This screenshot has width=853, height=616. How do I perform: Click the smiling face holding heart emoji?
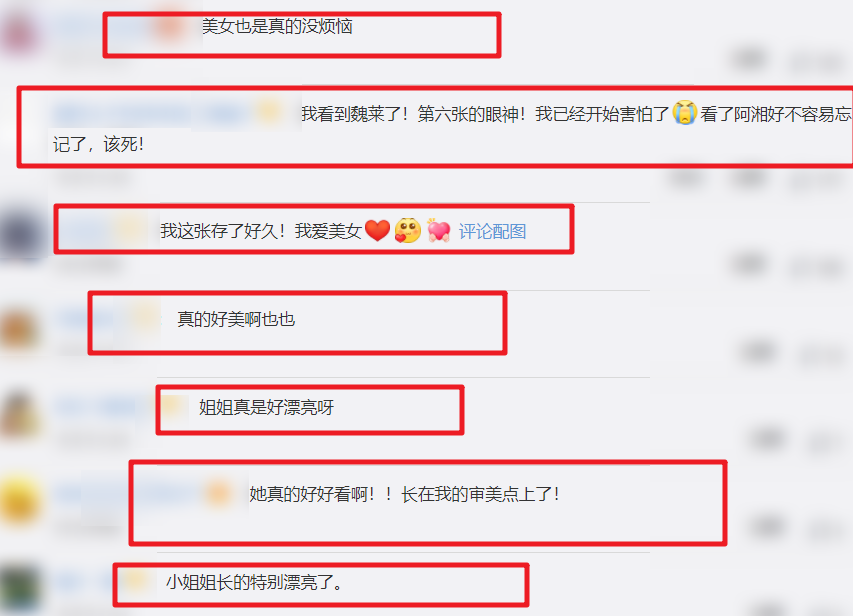point(408,230)
